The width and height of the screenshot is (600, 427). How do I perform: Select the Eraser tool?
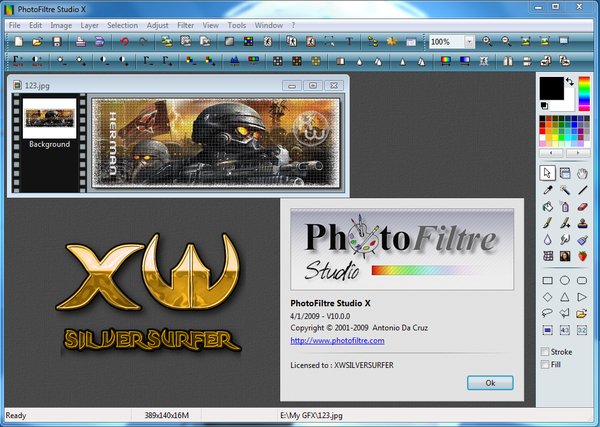click(582, 207)
